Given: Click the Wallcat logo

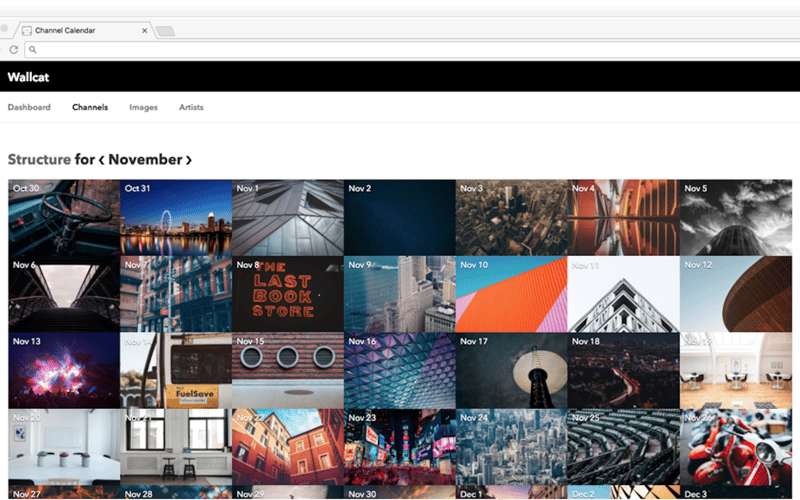Looking at the screenshot, I should [x=28, y=77].
